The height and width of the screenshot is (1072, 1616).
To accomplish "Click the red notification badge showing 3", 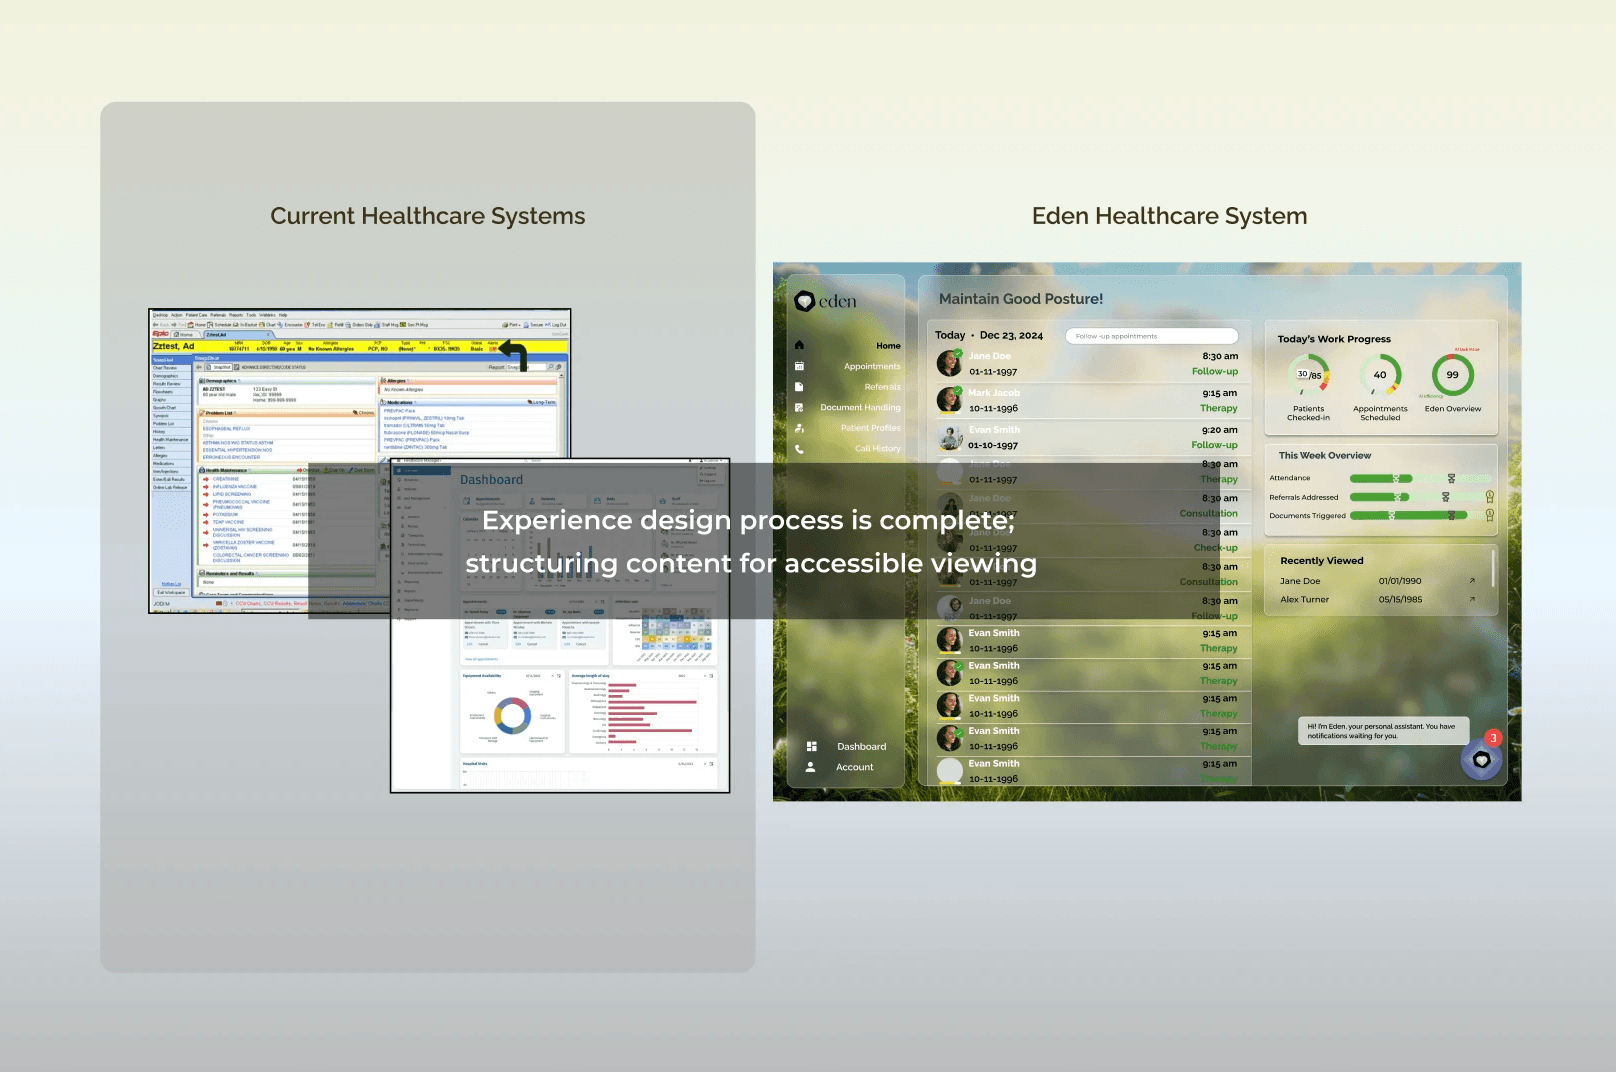I will 1493,738.
